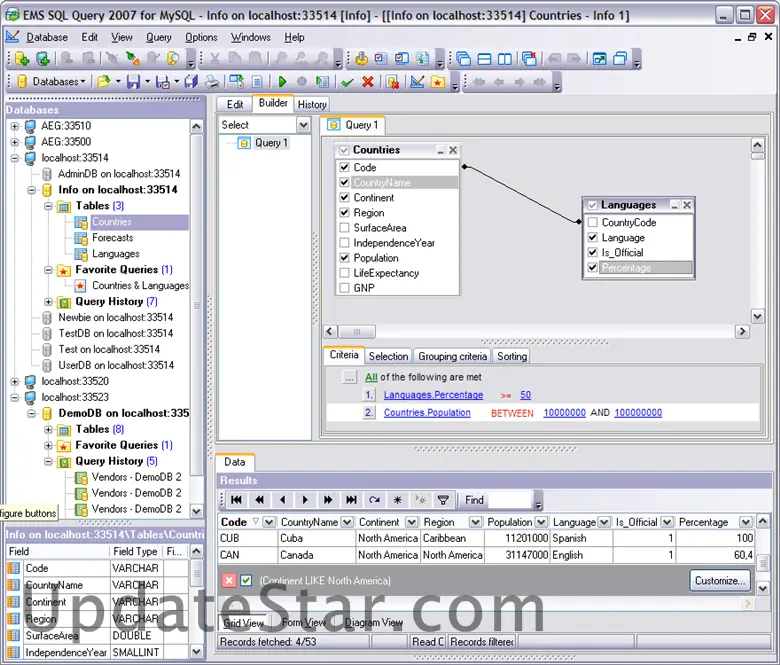
Task: Click the register database icon
Action: coord(22,59)
